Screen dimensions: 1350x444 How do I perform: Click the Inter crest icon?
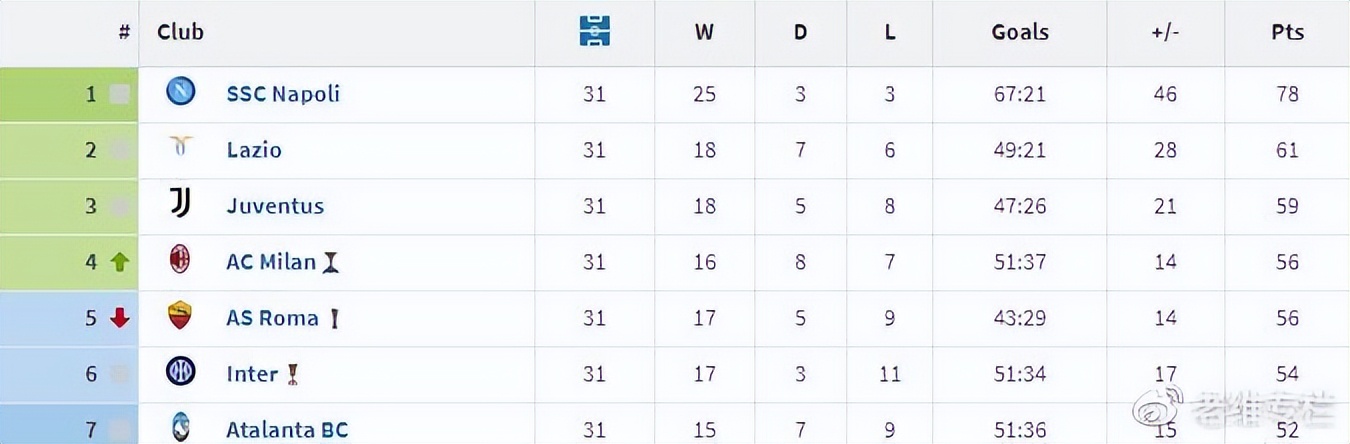coord(180,372)
